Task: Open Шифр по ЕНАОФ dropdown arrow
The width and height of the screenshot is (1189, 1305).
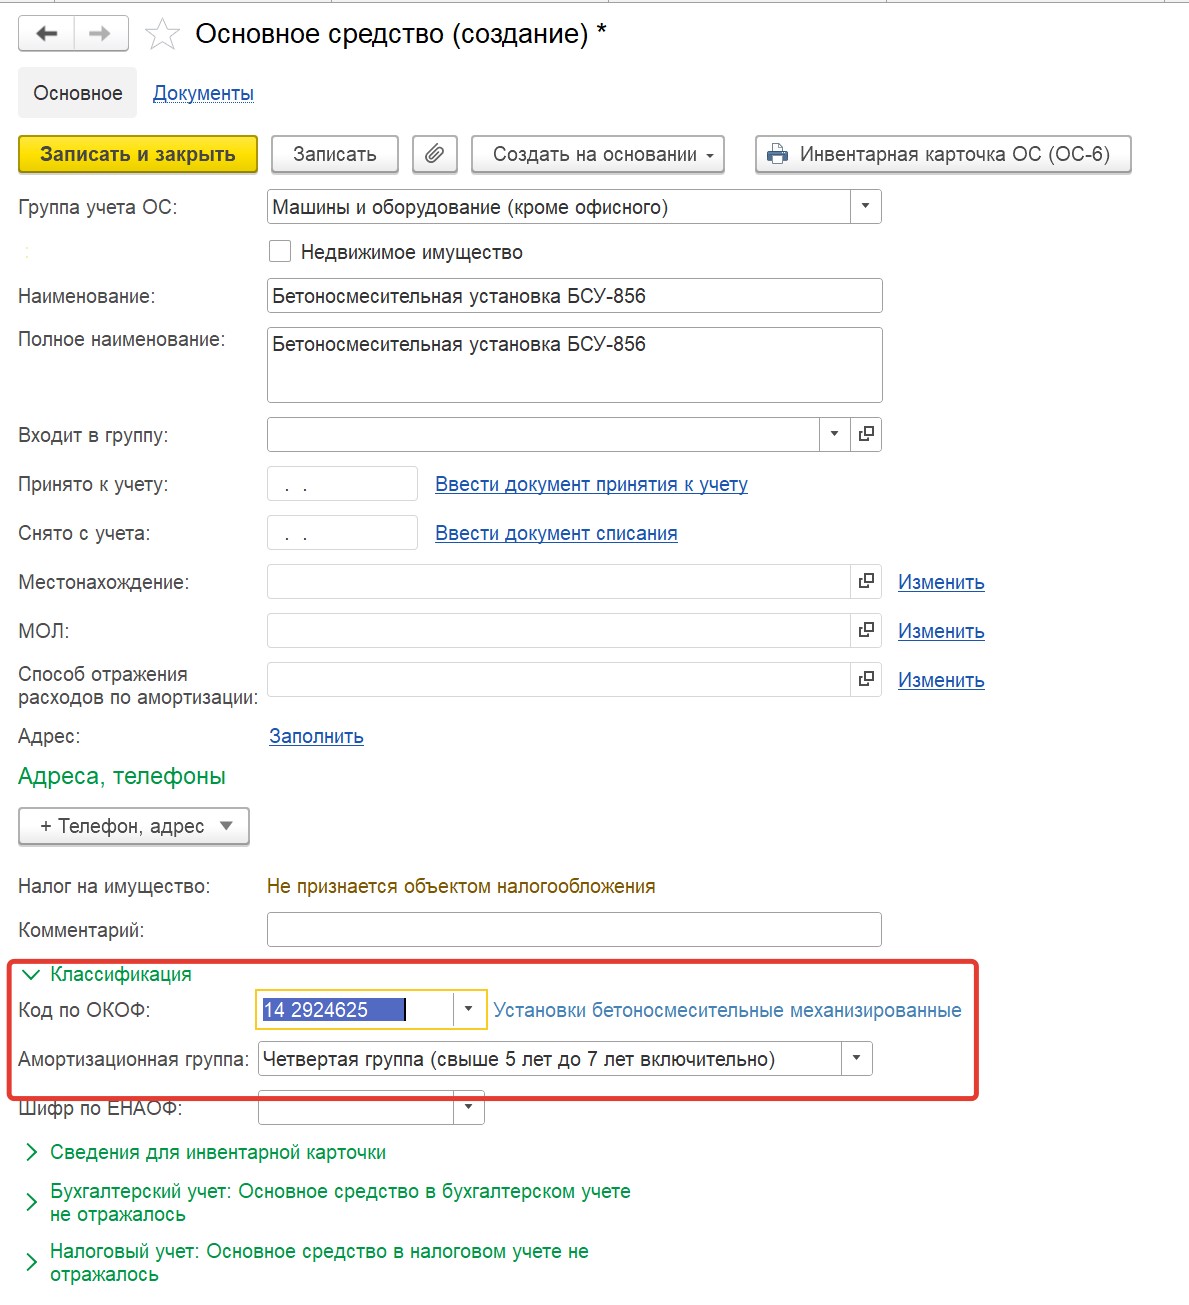Action: [468, 1107]
